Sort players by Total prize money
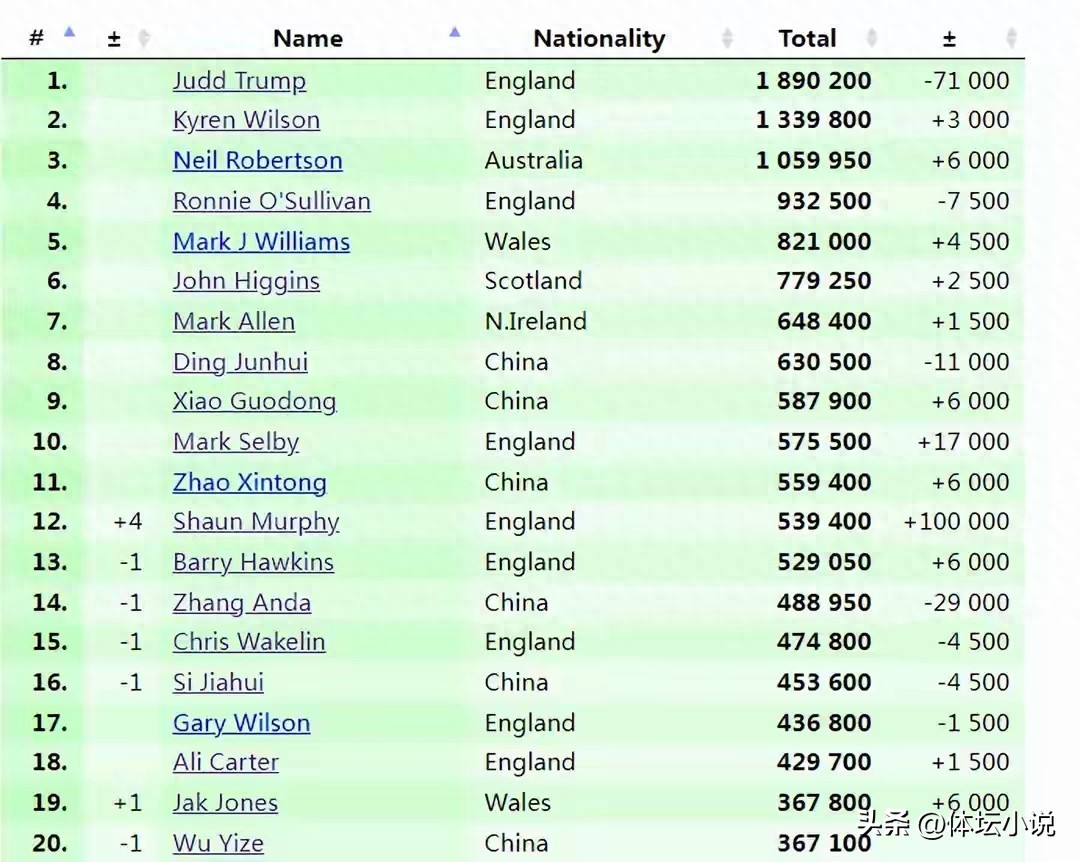 point(806,38)
